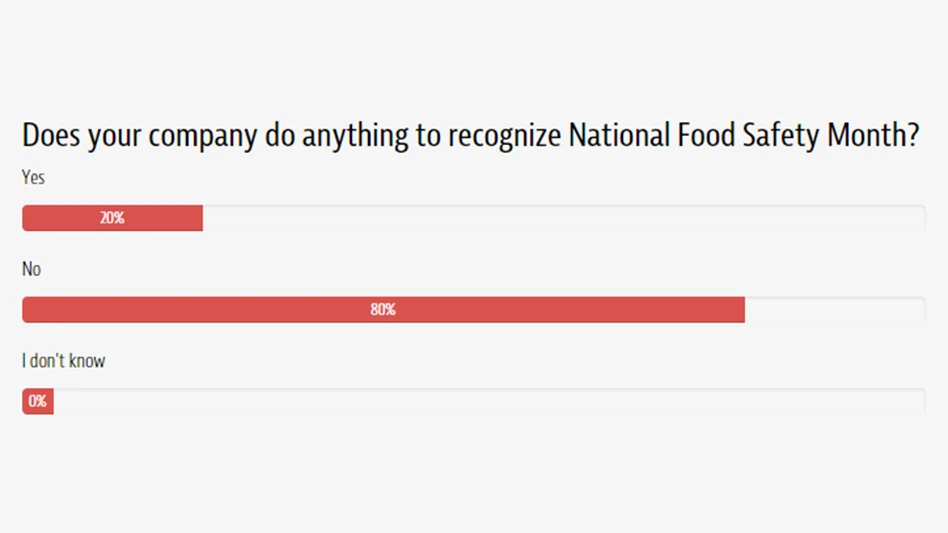The height and width of the screenshot is (533, 948).
Task: Click the far right end of the Yes bar track
Action: click(x=919, y=218)
